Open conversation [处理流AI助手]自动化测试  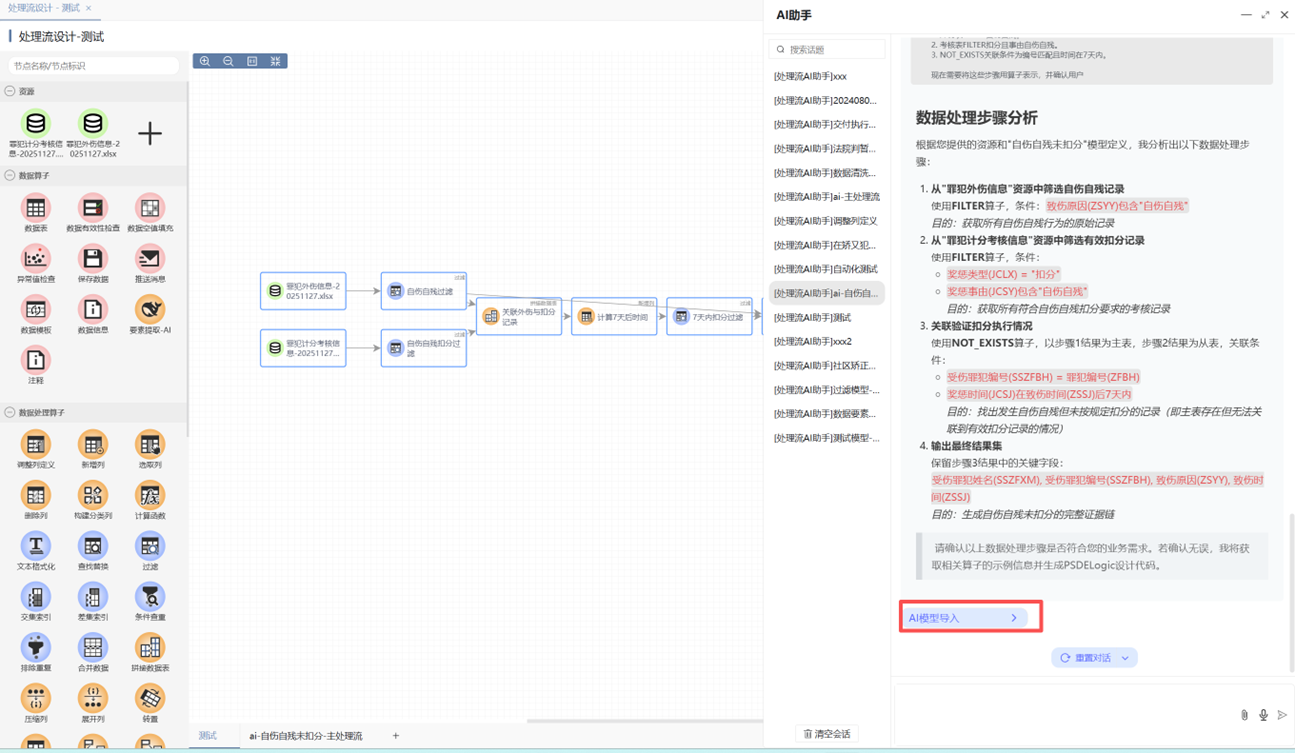[x=827, y=269]
